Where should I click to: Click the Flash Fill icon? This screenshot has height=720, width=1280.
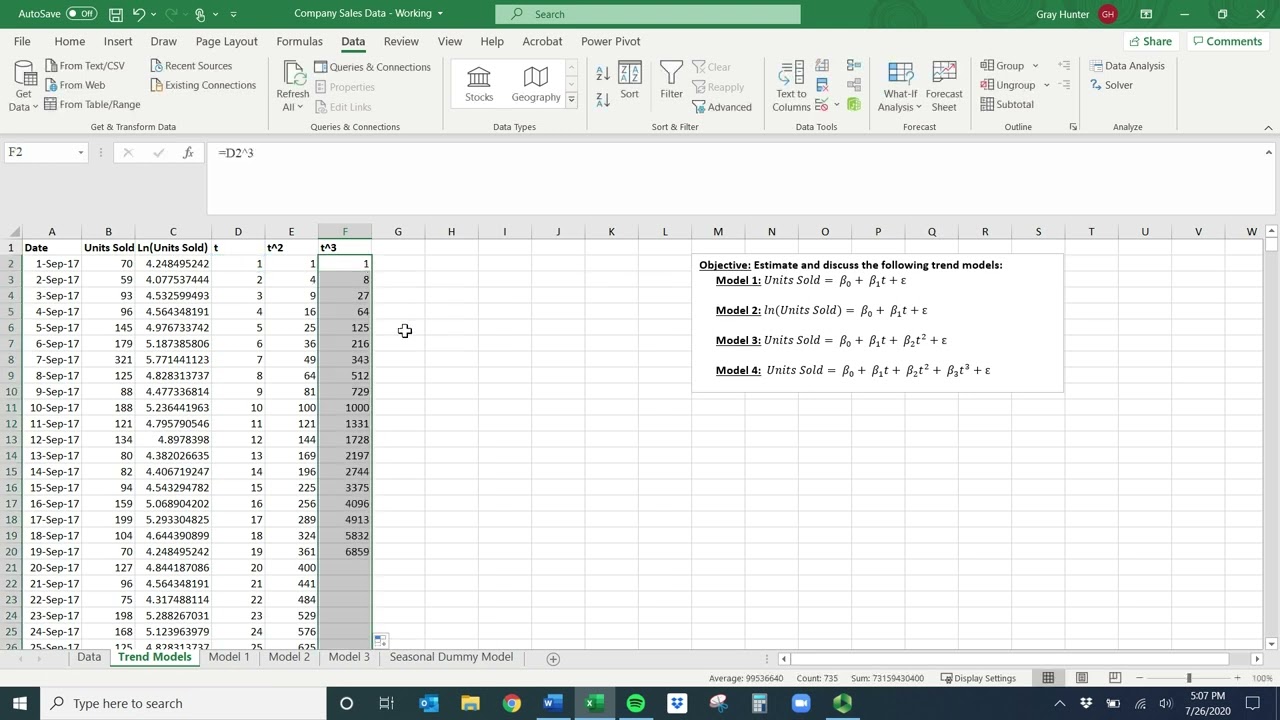click(x=822, y=66)
